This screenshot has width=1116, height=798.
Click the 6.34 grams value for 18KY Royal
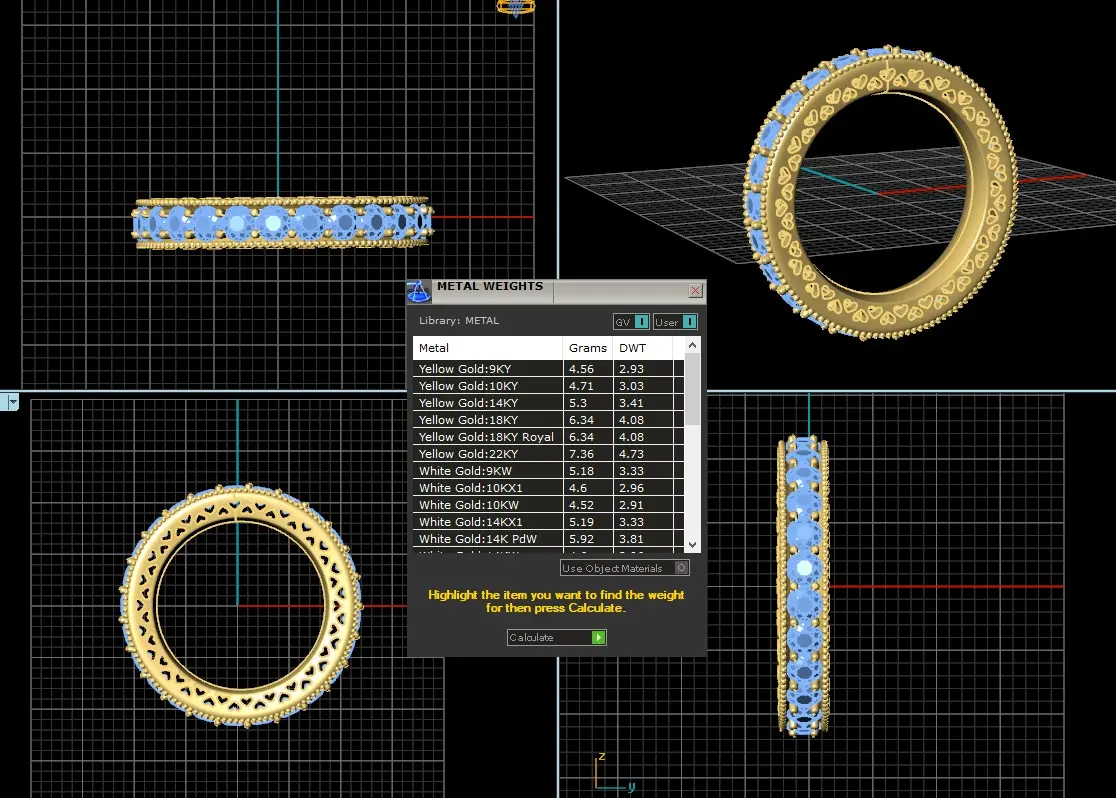tap(581, 437)
